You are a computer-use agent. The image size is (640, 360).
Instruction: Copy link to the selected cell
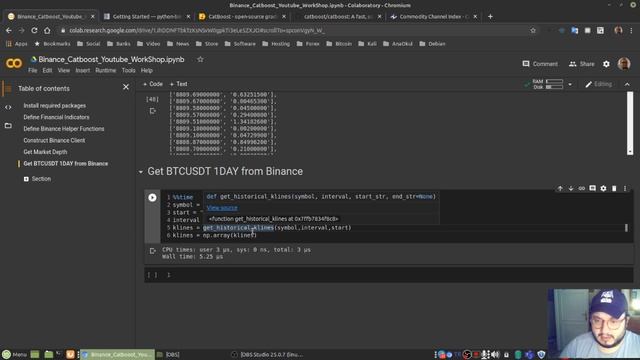tap(582, 189)
